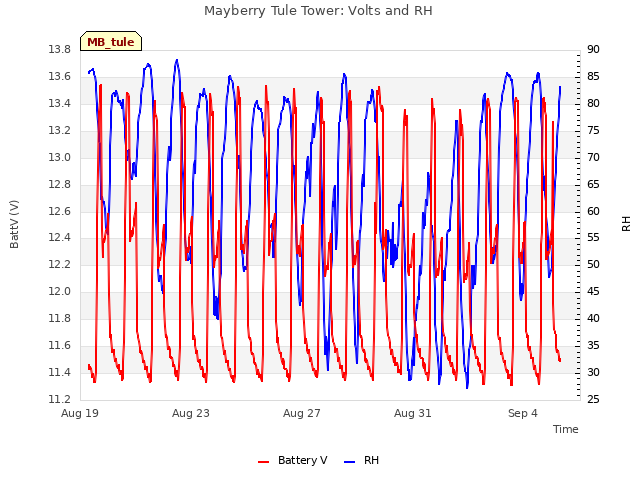Click the 70 RH tick label
This screenshot has width=640, height=480.
click(x=593, y=158)
